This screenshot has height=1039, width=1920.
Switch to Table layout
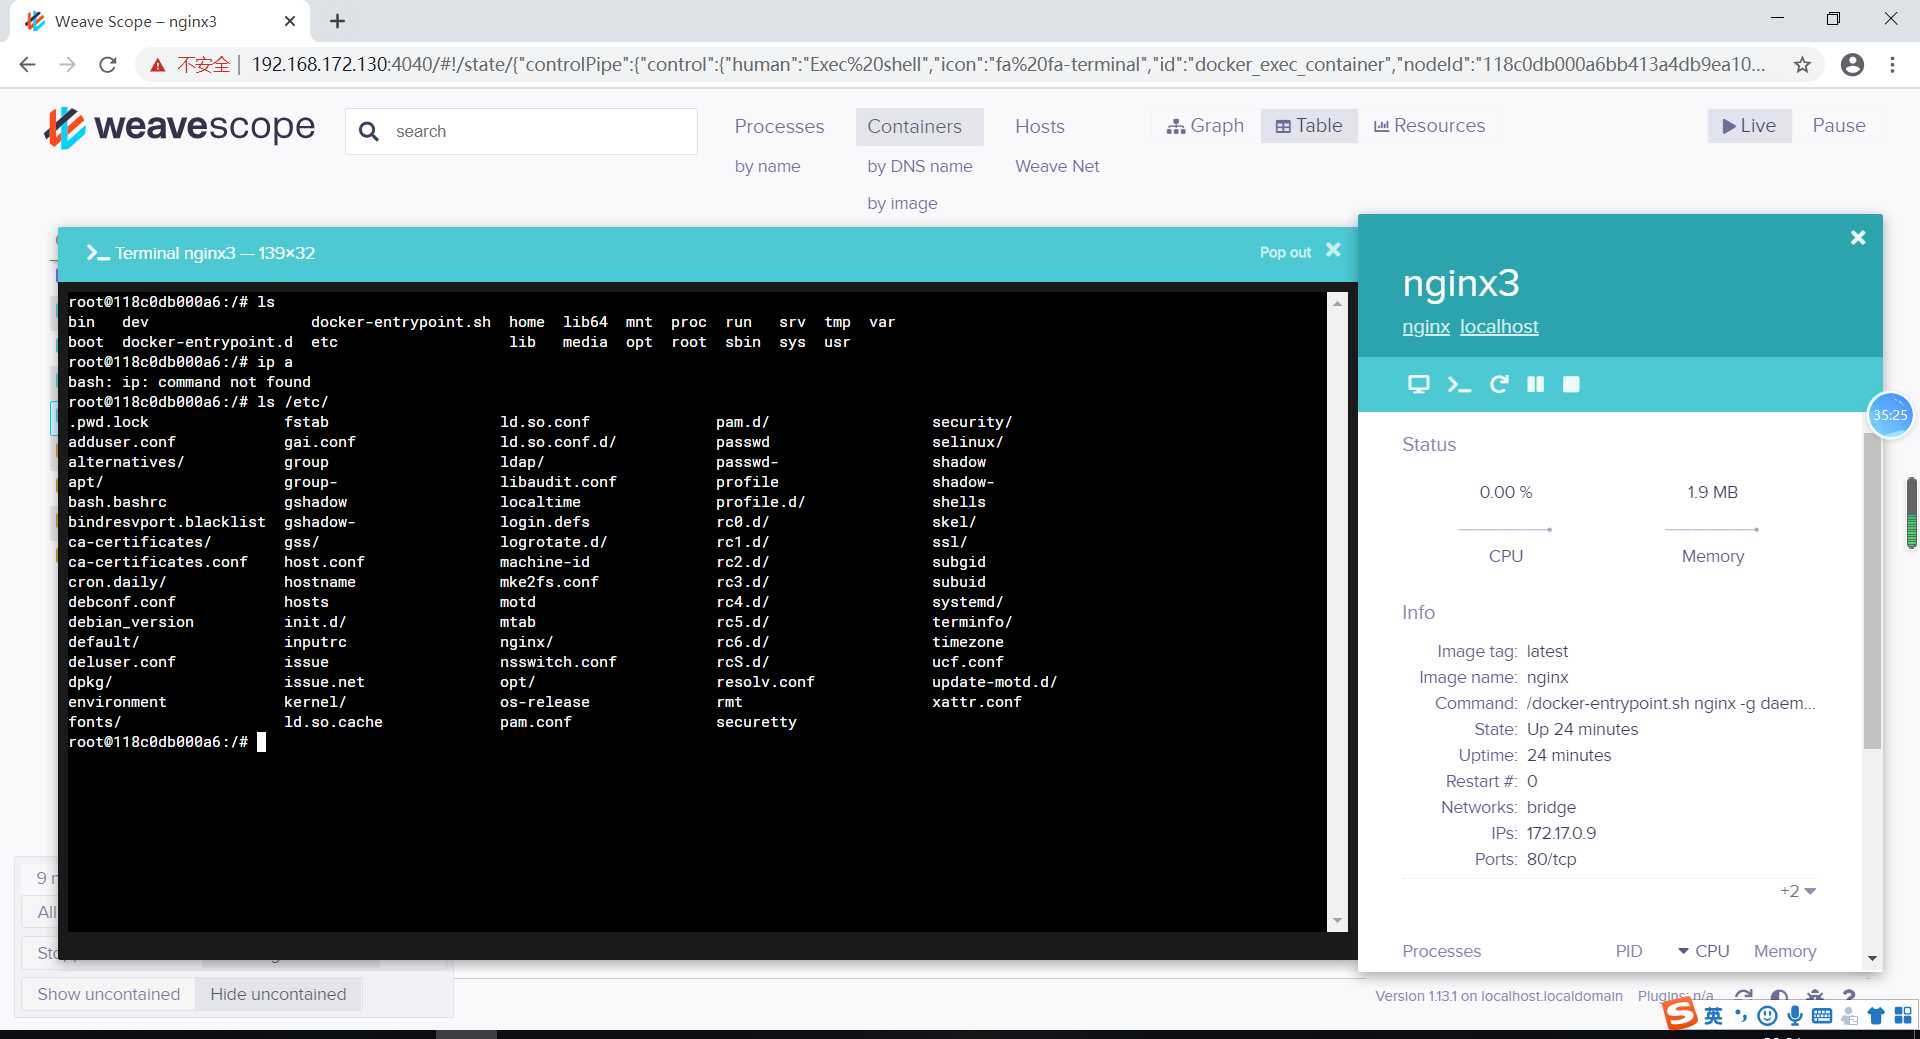[1309, 125]
